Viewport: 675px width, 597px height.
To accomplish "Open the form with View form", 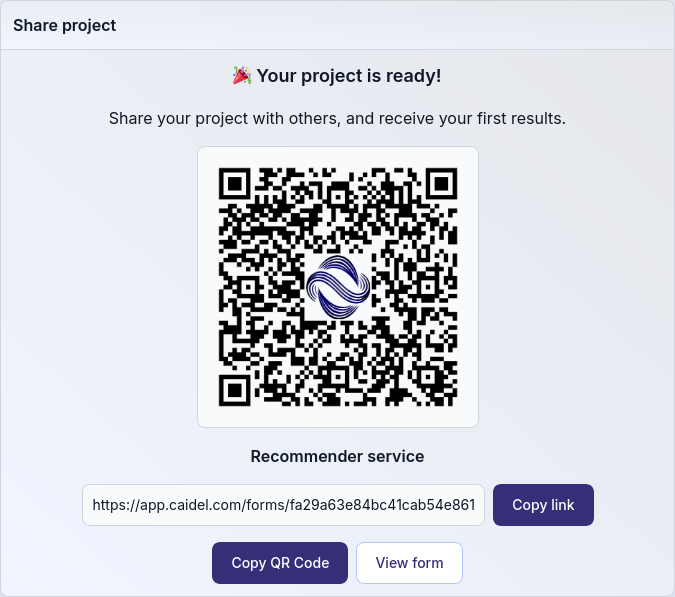I will pos(409,563).
